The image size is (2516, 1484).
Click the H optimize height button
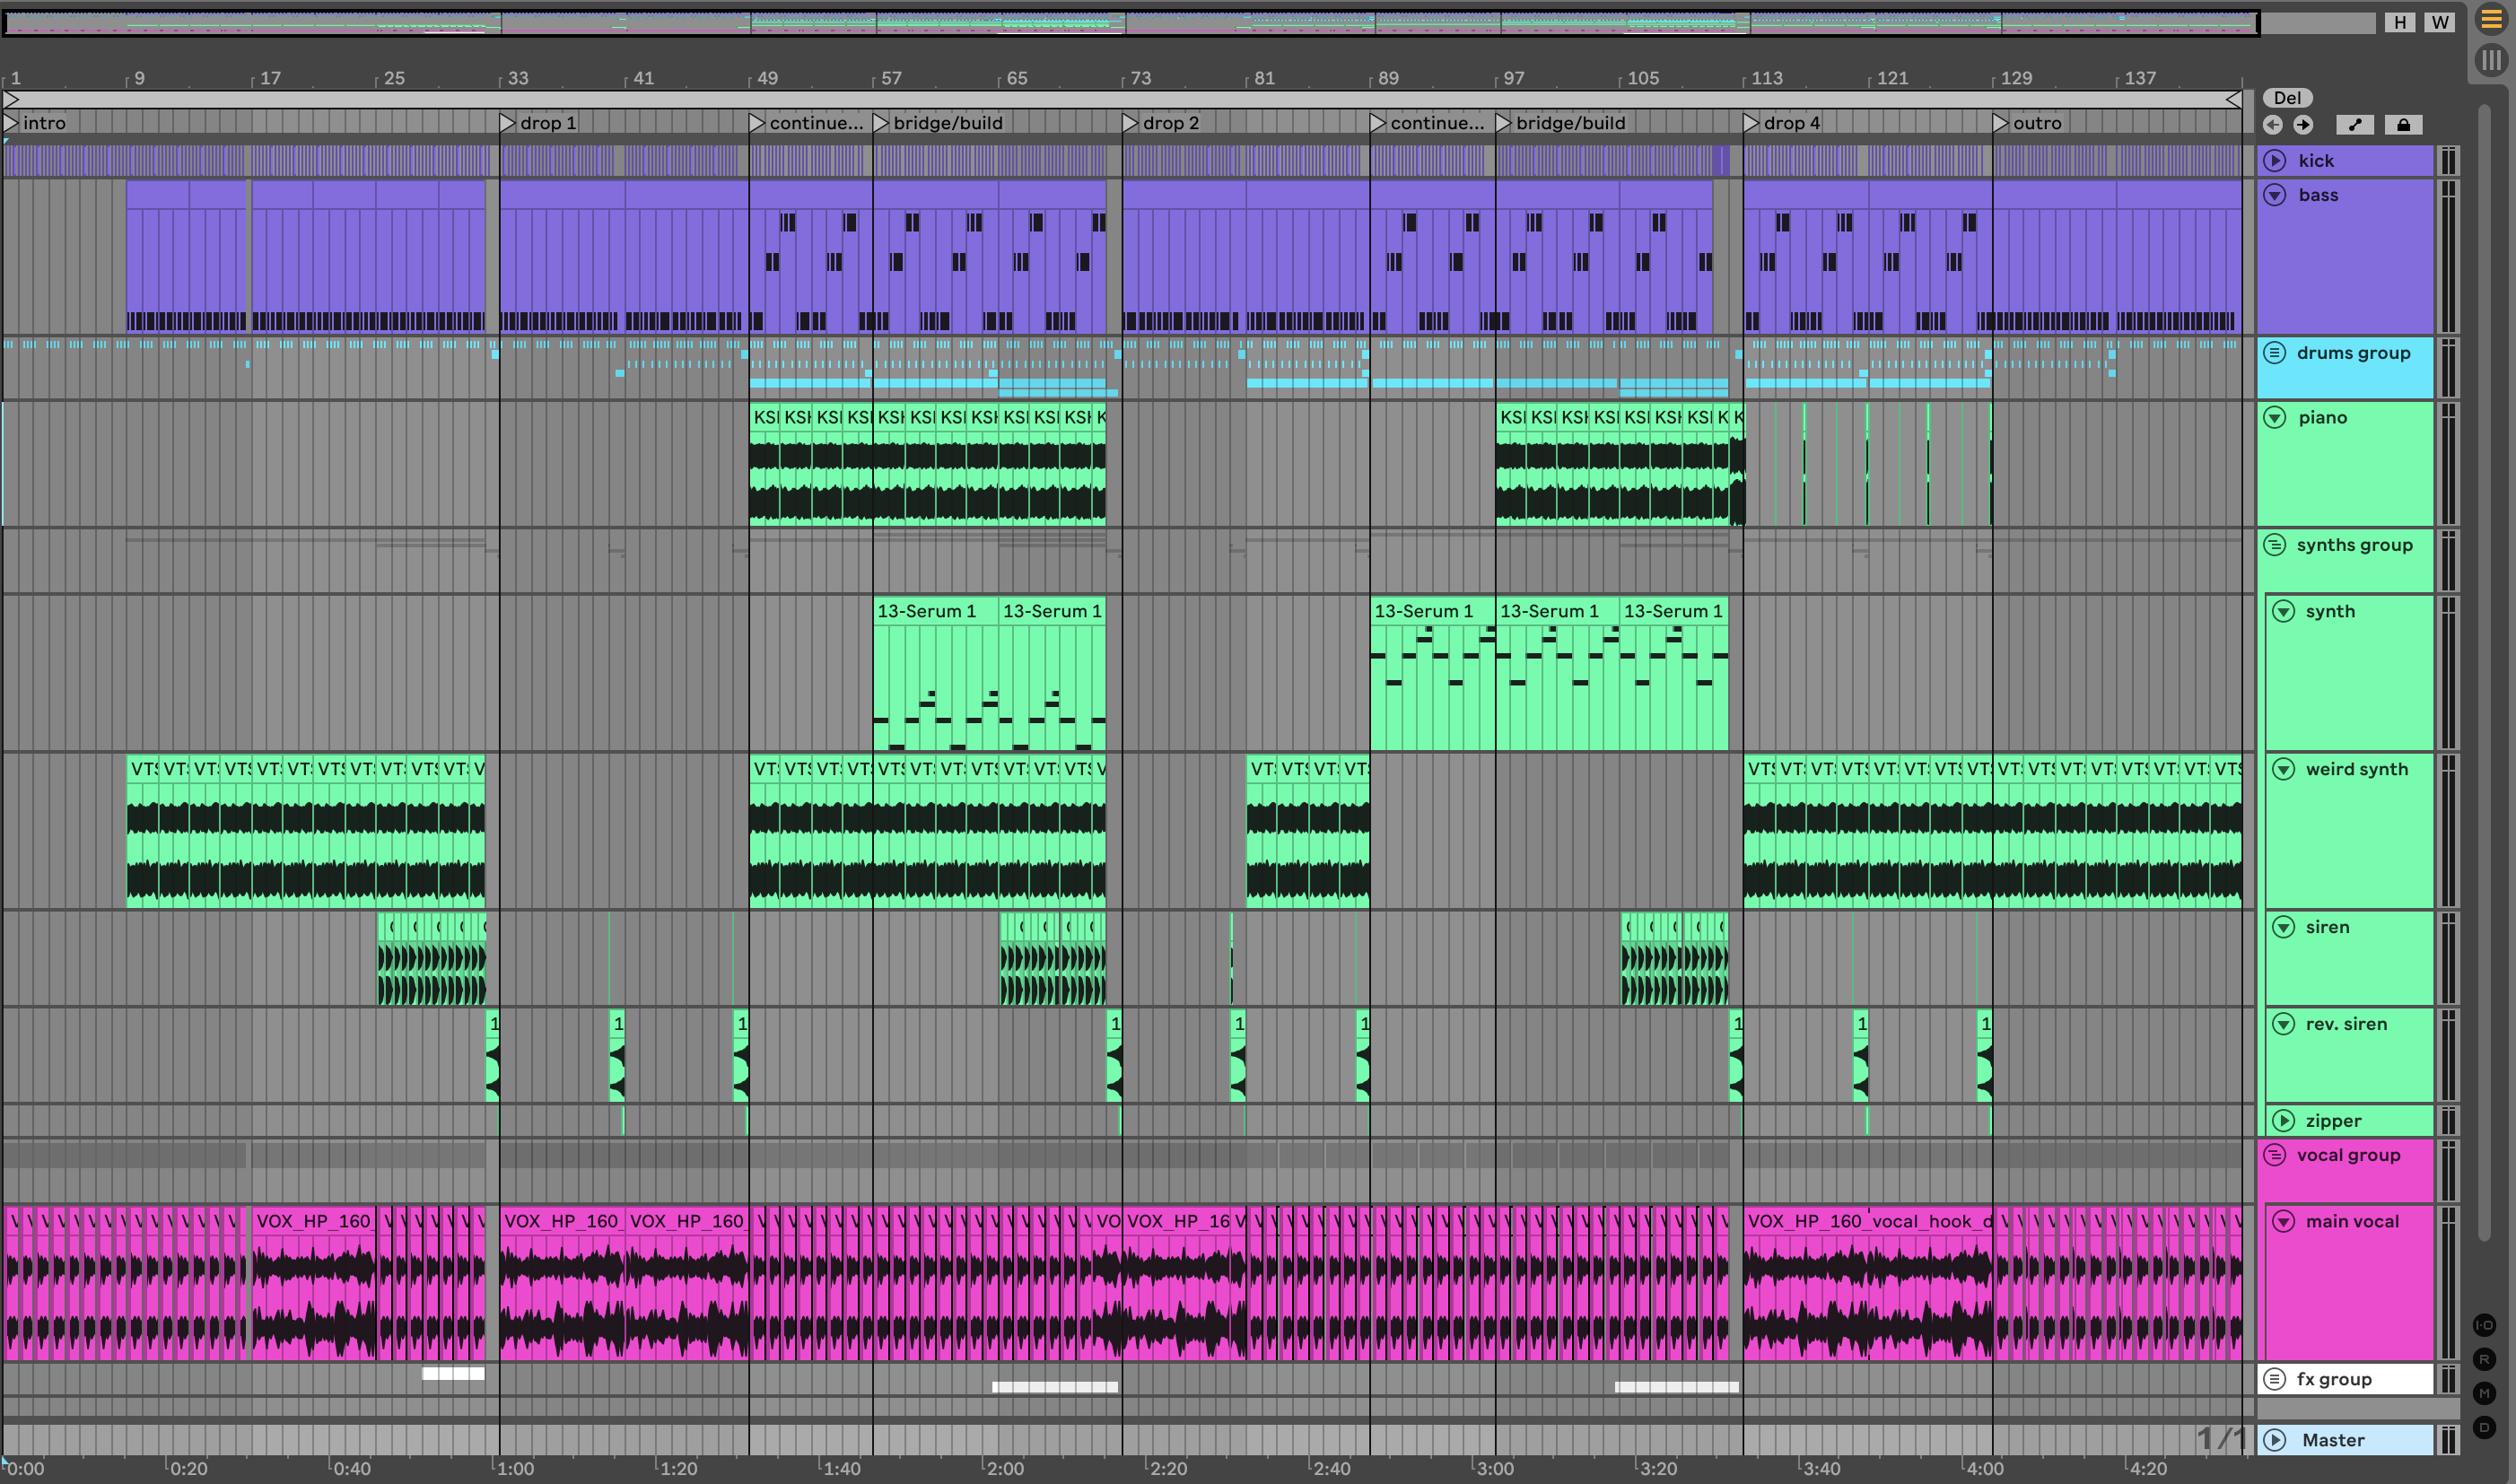[2400, 22]
